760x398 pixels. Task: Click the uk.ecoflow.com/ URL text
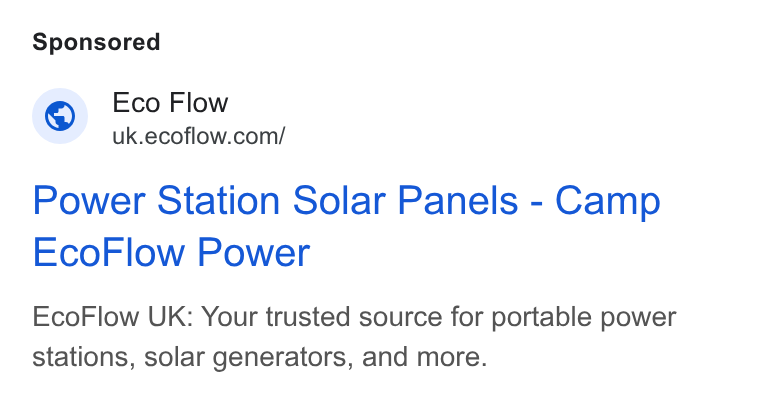pos(199,136)
